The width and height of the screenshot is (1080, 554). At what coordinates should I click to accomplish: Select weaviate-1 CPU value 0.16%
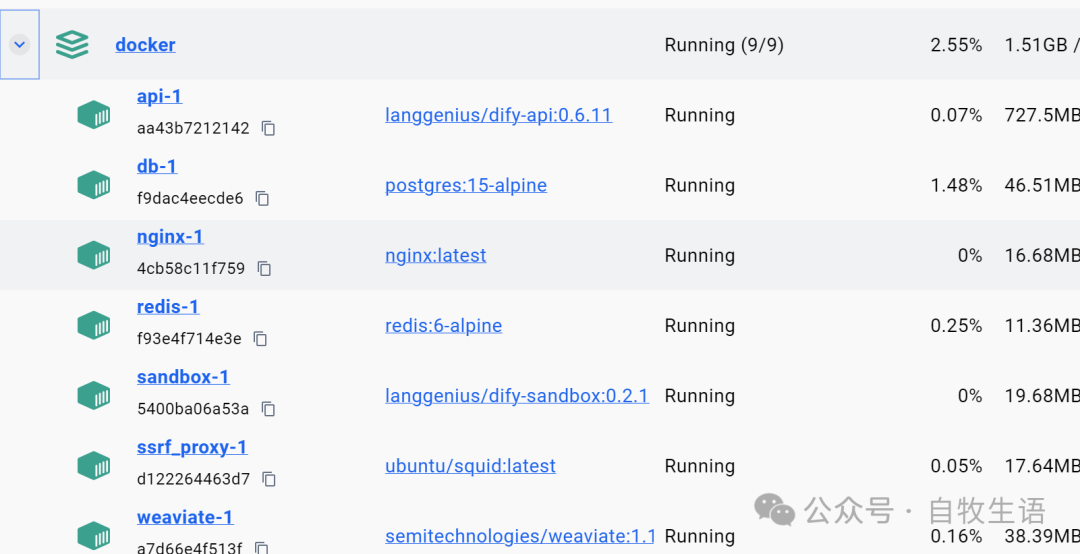pos(956,537)
